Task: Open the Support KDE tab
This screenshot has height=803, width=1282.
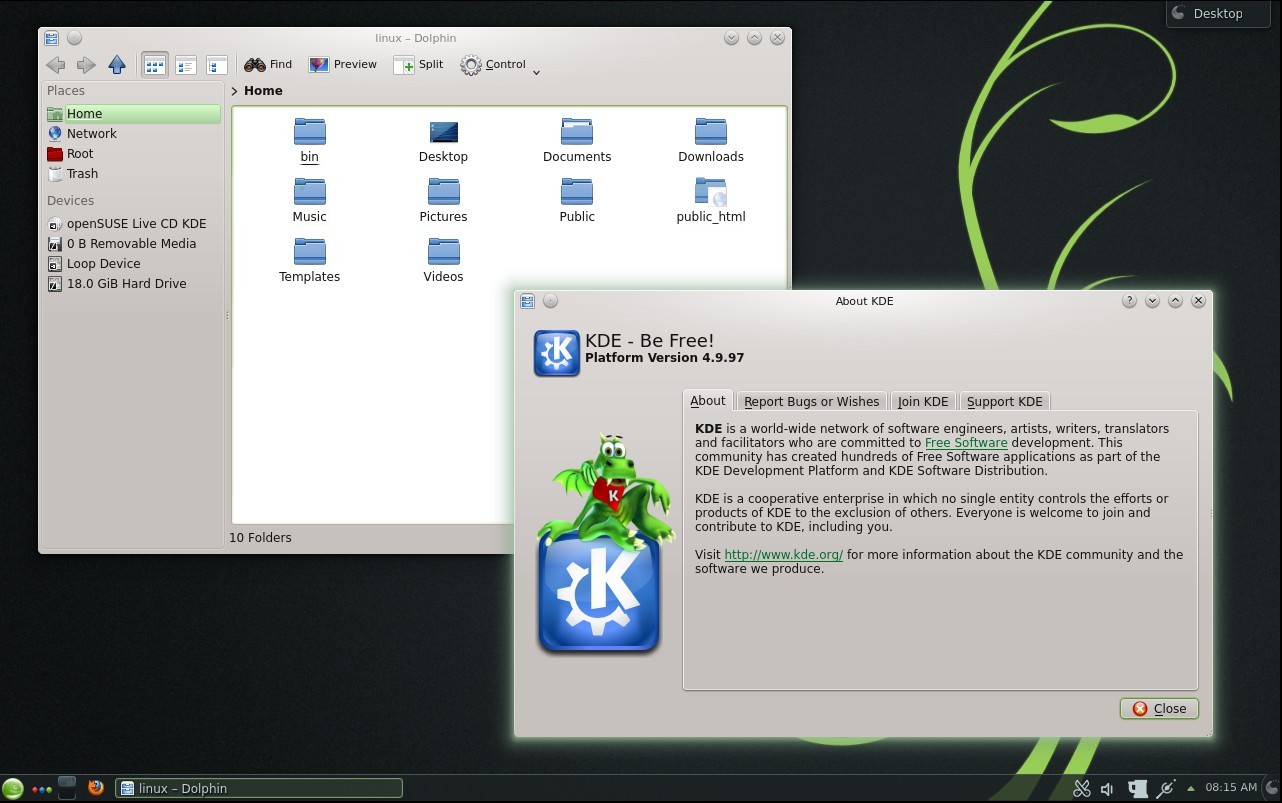Action: tap(1004, 401)
